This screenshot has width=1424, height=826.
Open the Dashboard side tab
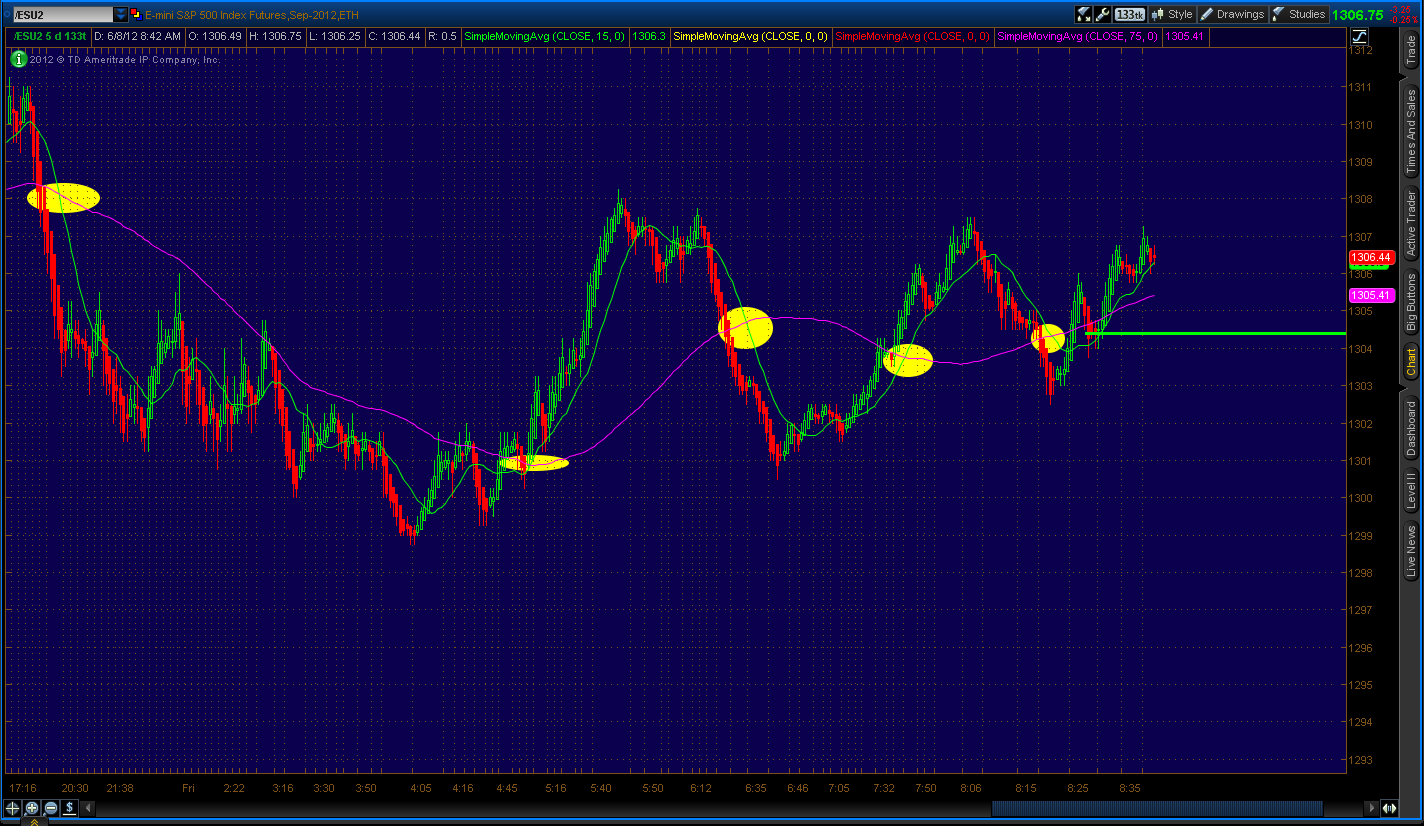1411,427
